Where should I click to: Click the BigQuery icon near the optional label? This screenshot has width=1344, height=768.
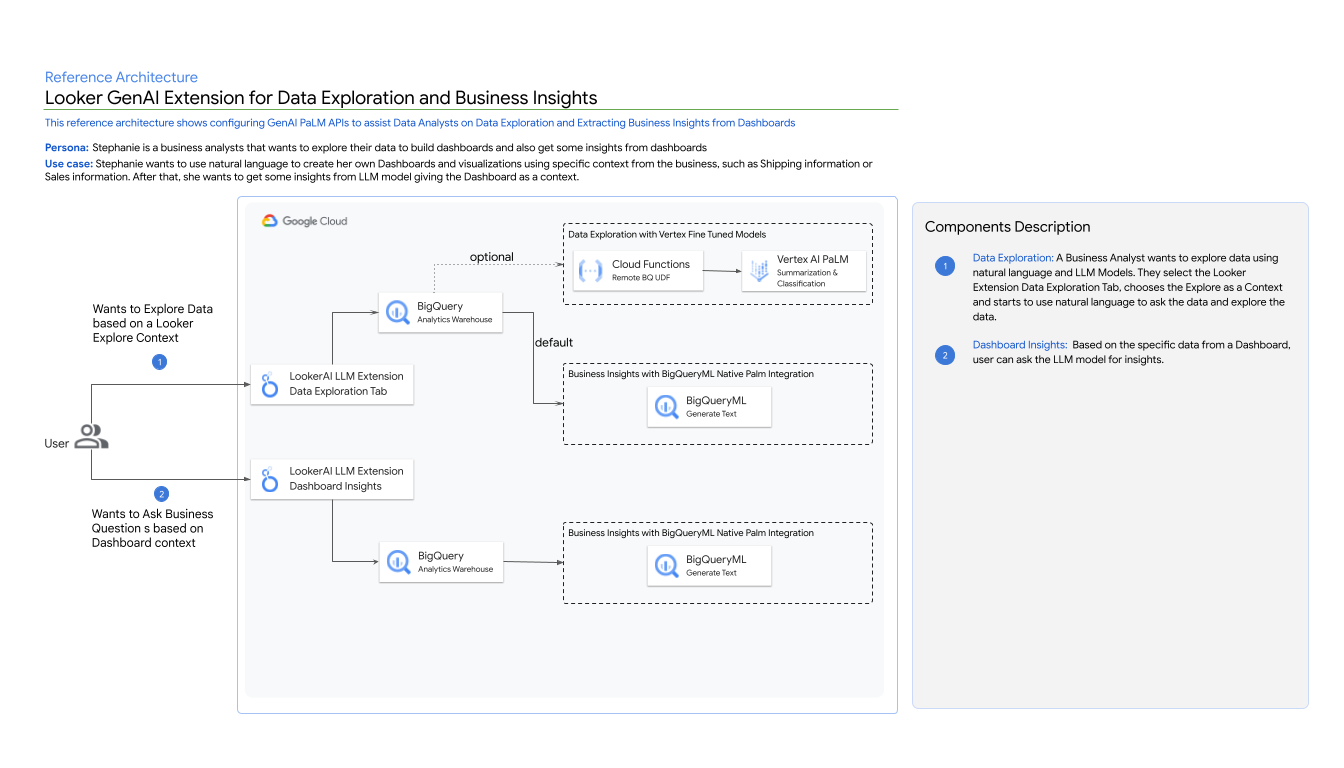click(398, 312)
